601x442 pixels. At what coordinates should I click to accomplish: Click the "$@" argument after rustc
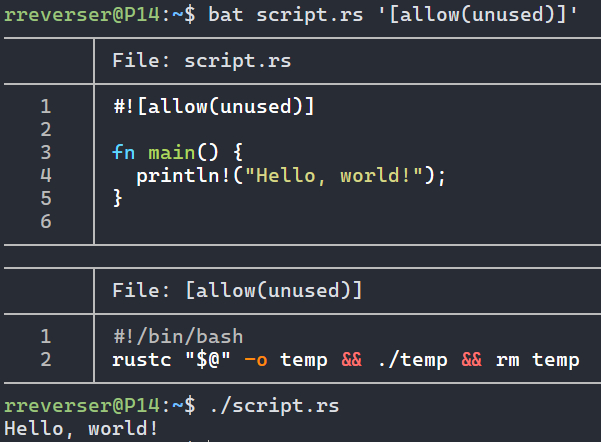click(208, 359)
